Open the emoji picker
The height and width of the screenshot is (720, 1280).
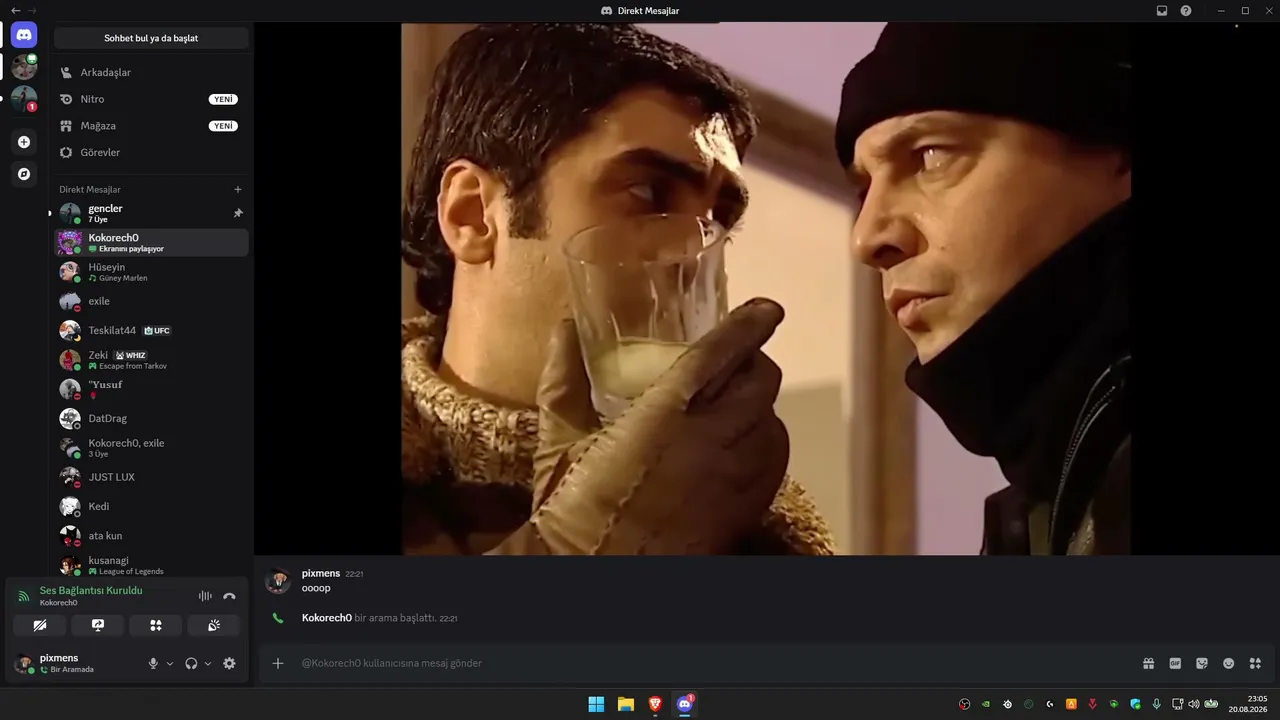1229,663
